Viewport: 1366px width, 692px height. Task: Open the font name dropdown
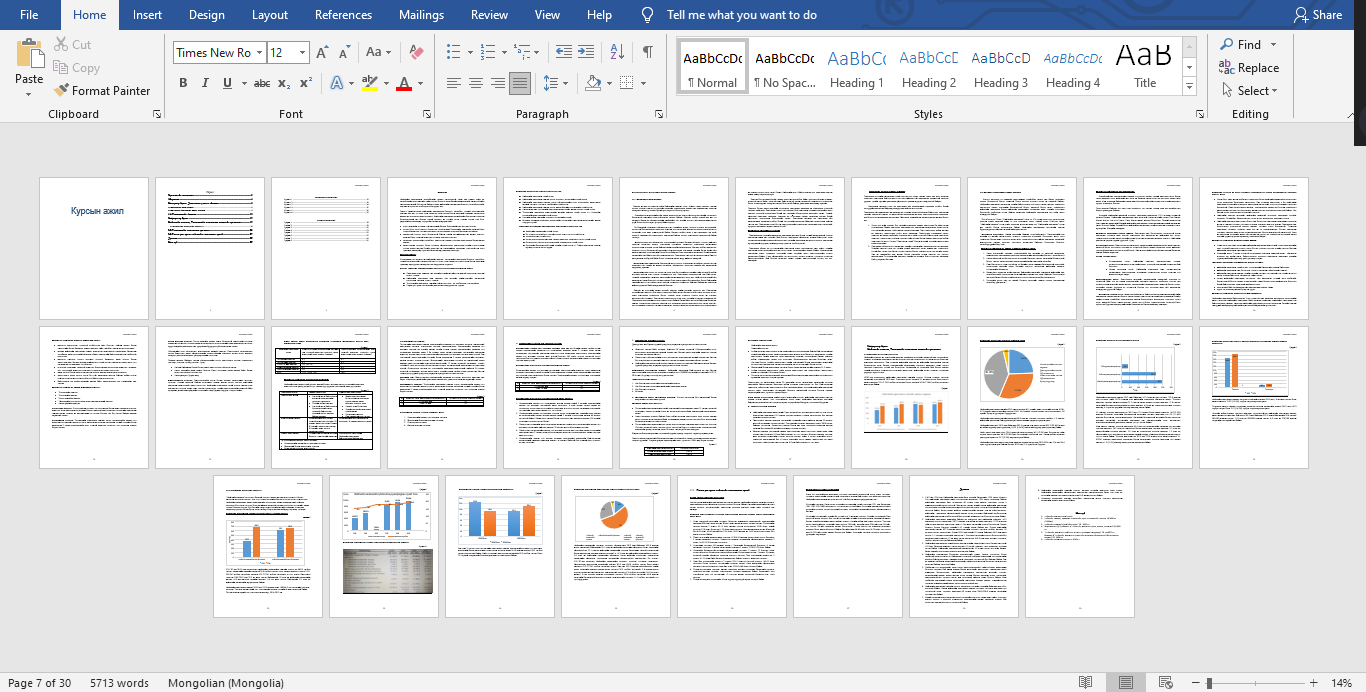[259, 53]
